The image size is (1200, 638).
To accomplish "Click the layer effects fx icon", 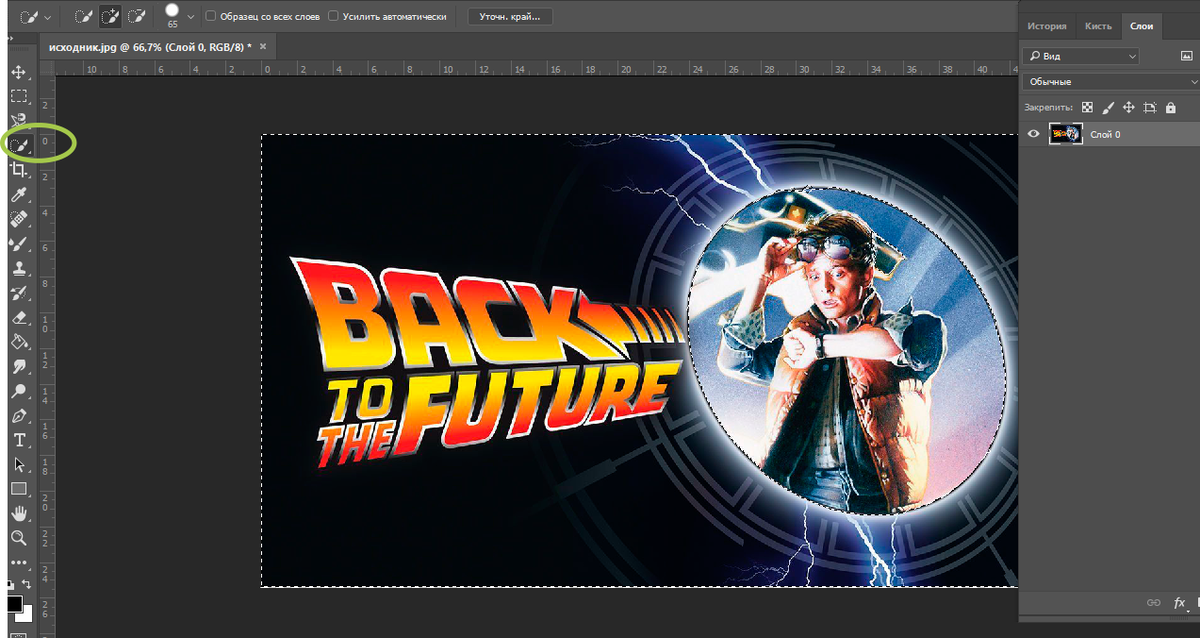I will pos(1179,602).
